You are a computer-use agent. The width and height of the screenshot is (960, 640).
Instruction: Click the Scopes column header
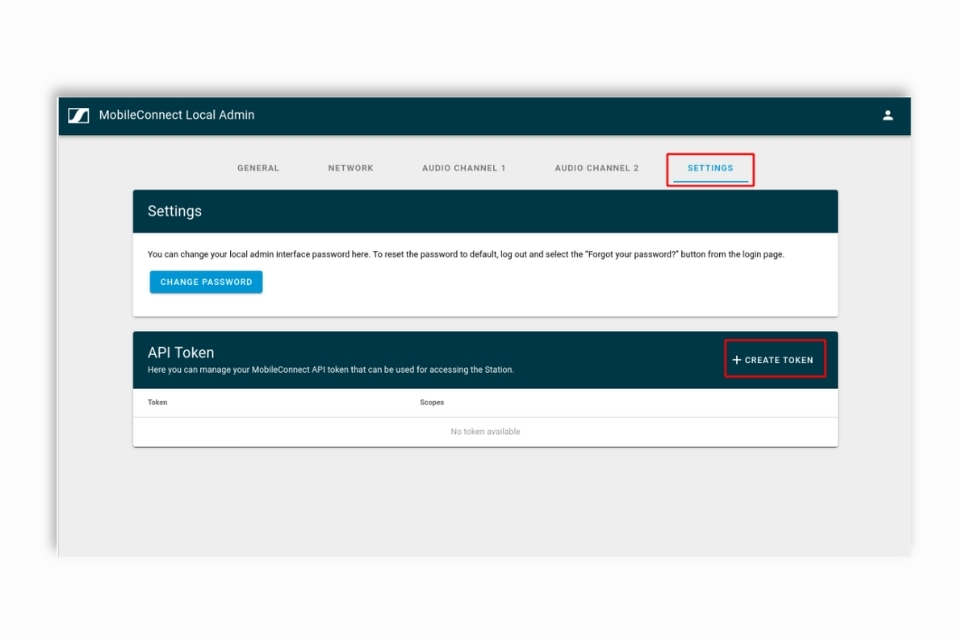click(x=432, y=402)
